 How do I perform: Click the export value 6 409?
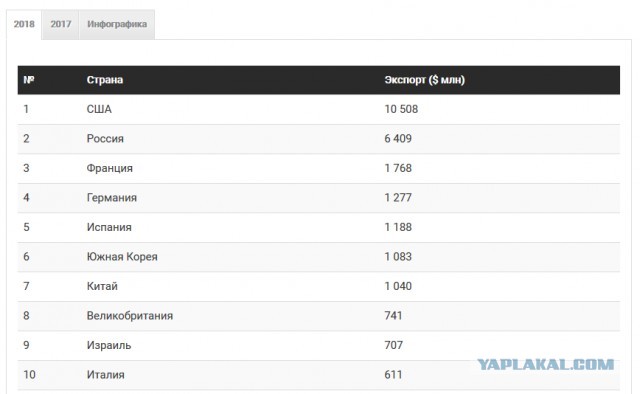point(398,139)
